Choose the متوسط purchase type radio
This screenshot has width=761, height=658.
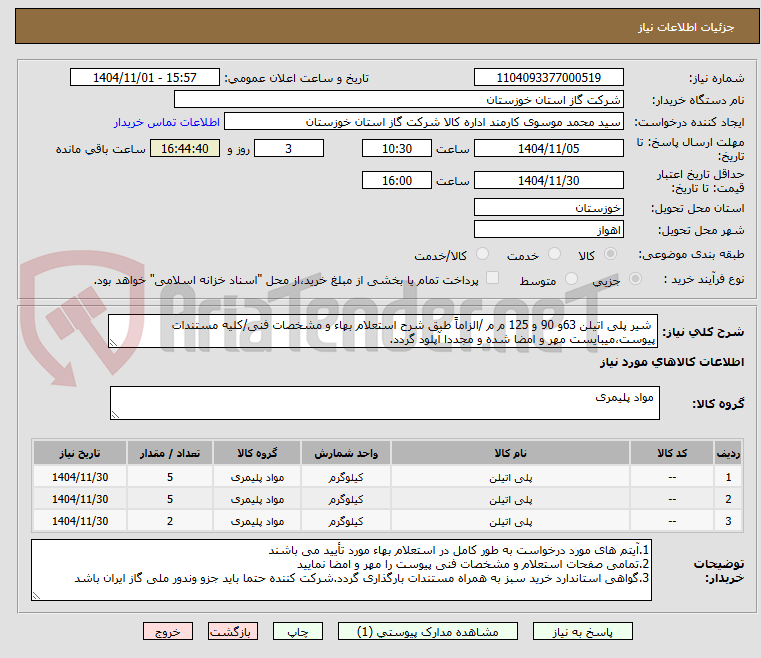(x=571, y=279)
